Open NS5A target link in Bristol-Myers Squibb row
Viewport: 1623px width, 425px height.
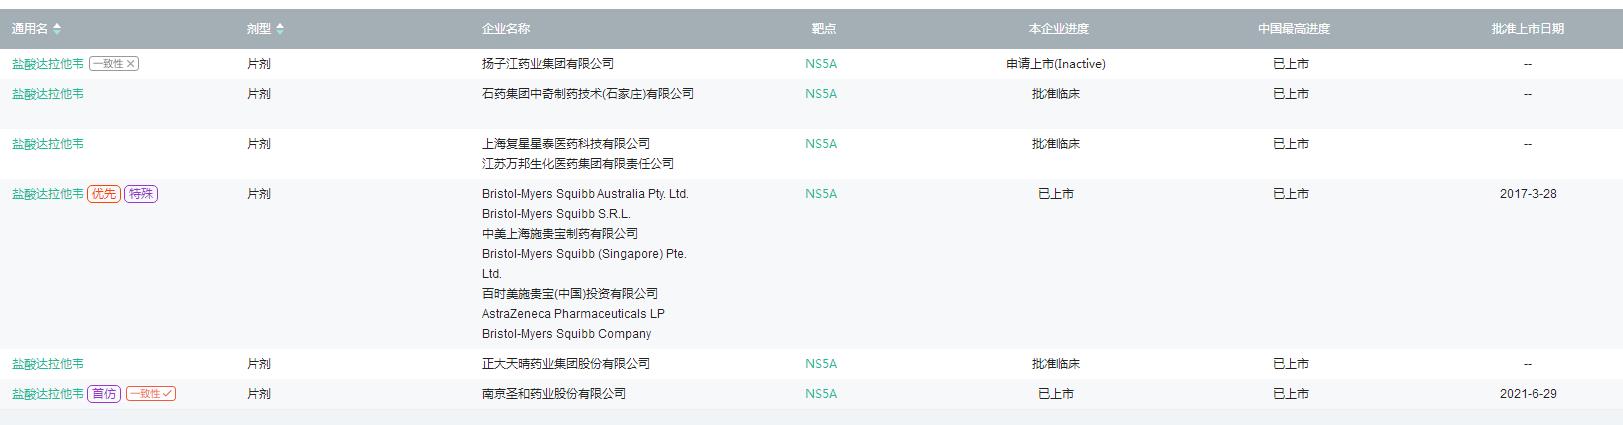(820, 194)
